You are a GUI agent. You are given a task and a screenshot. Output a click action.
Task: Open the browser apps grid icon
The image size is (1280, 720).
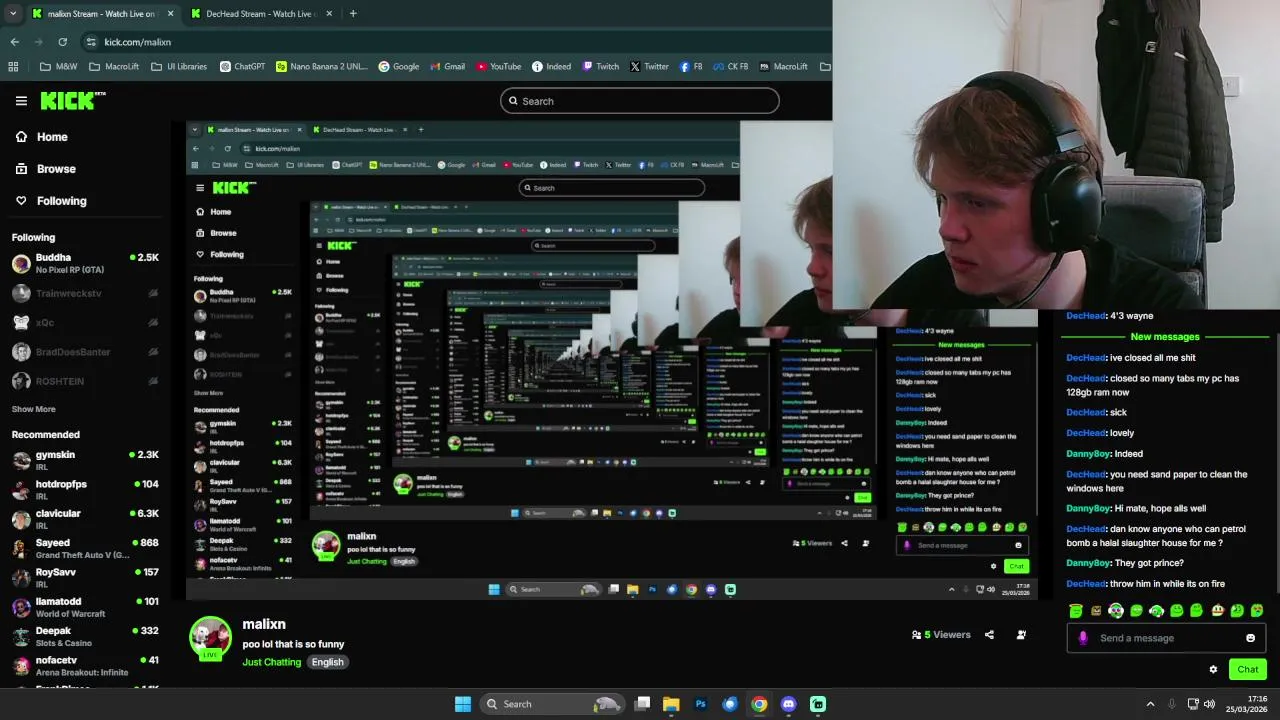click(x=13, y=67)
